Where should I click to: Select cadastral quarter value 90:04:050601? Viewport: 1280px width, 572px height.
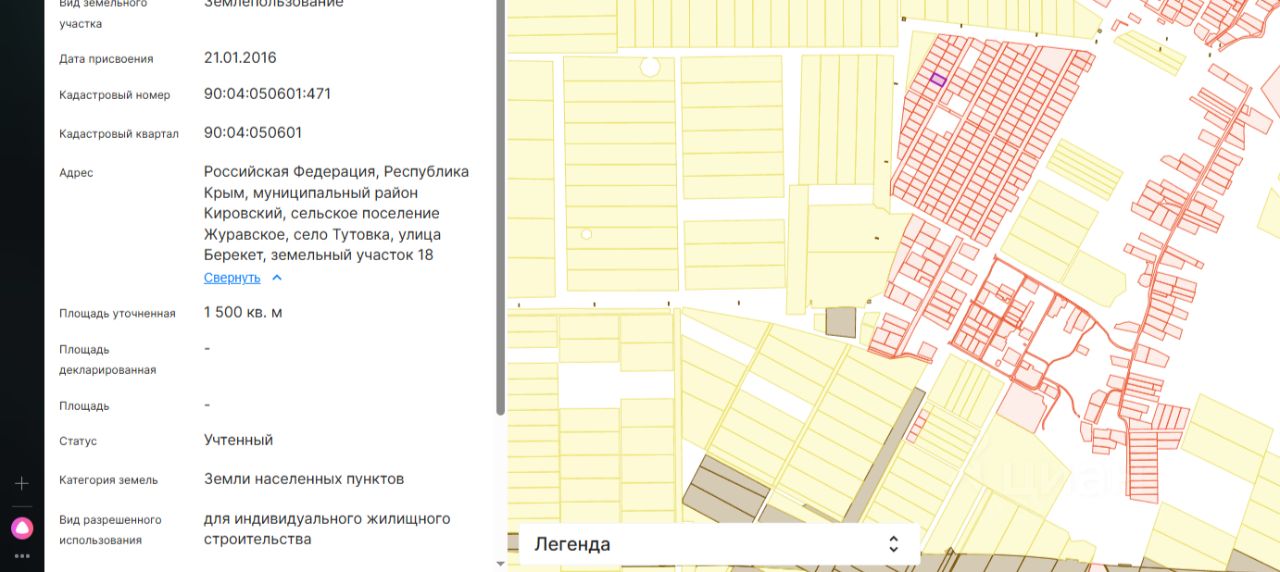point(253,133)
